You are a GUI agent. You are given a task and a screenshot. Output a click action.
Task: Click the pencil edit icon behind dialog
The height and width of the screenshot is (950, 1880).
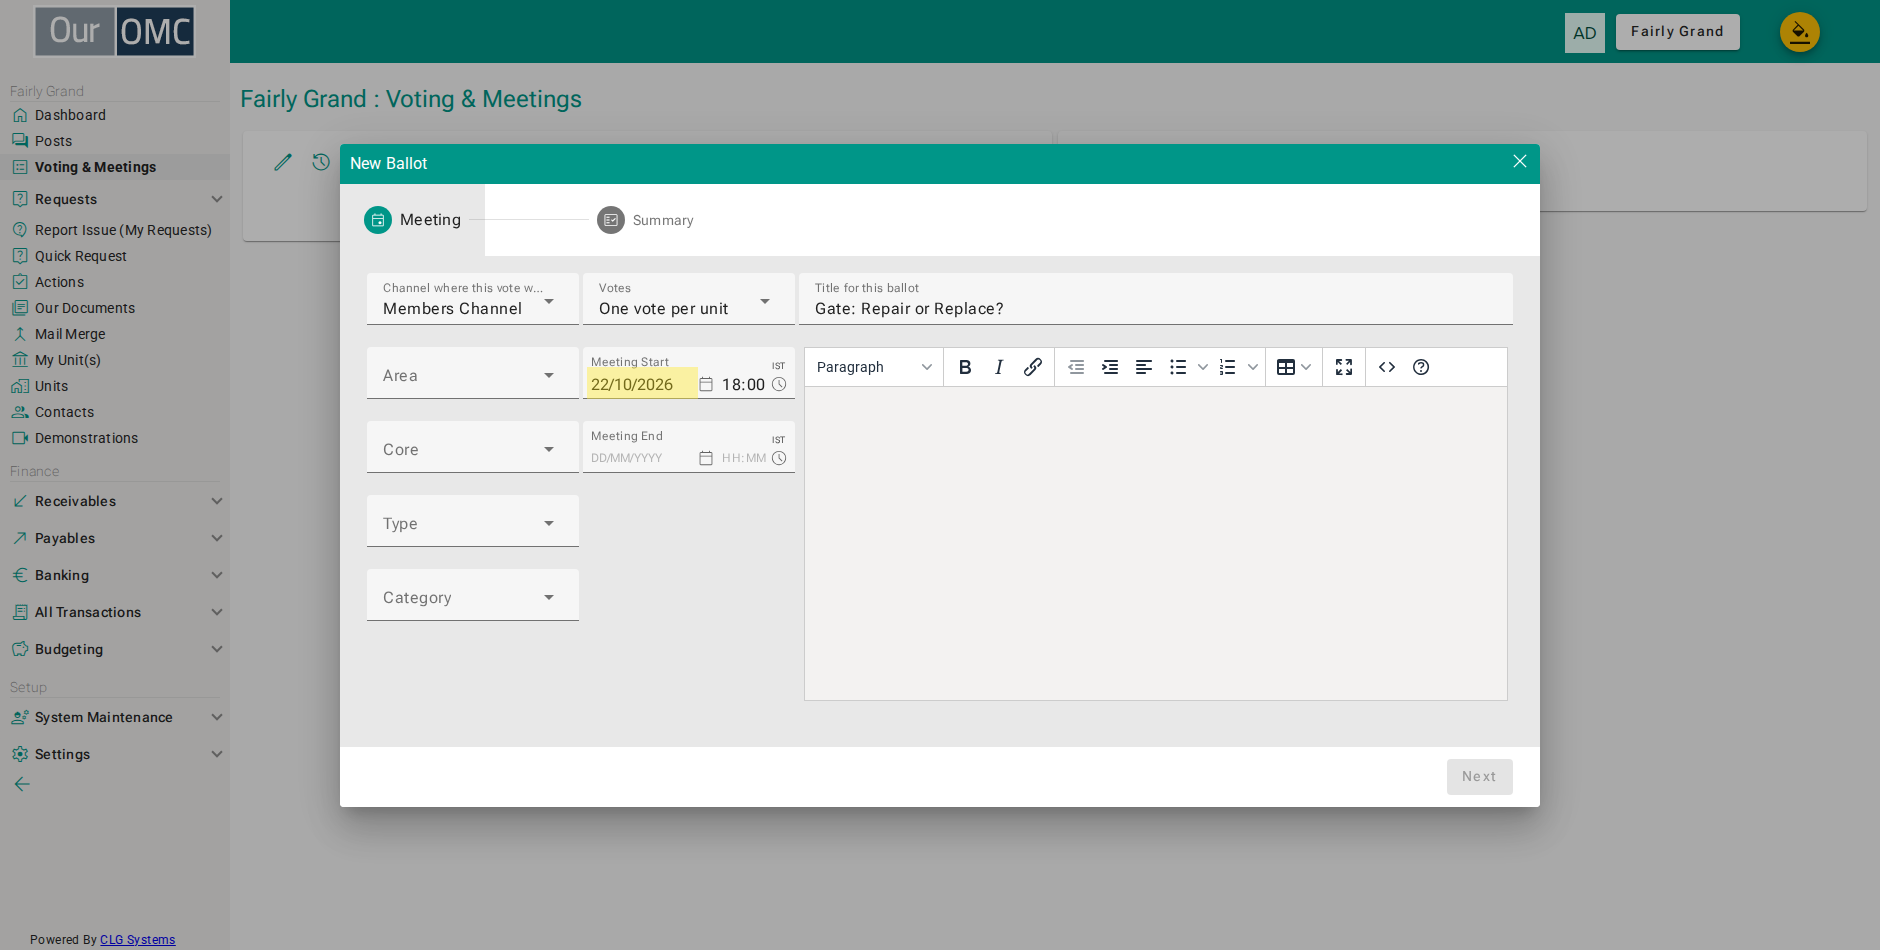283,162
